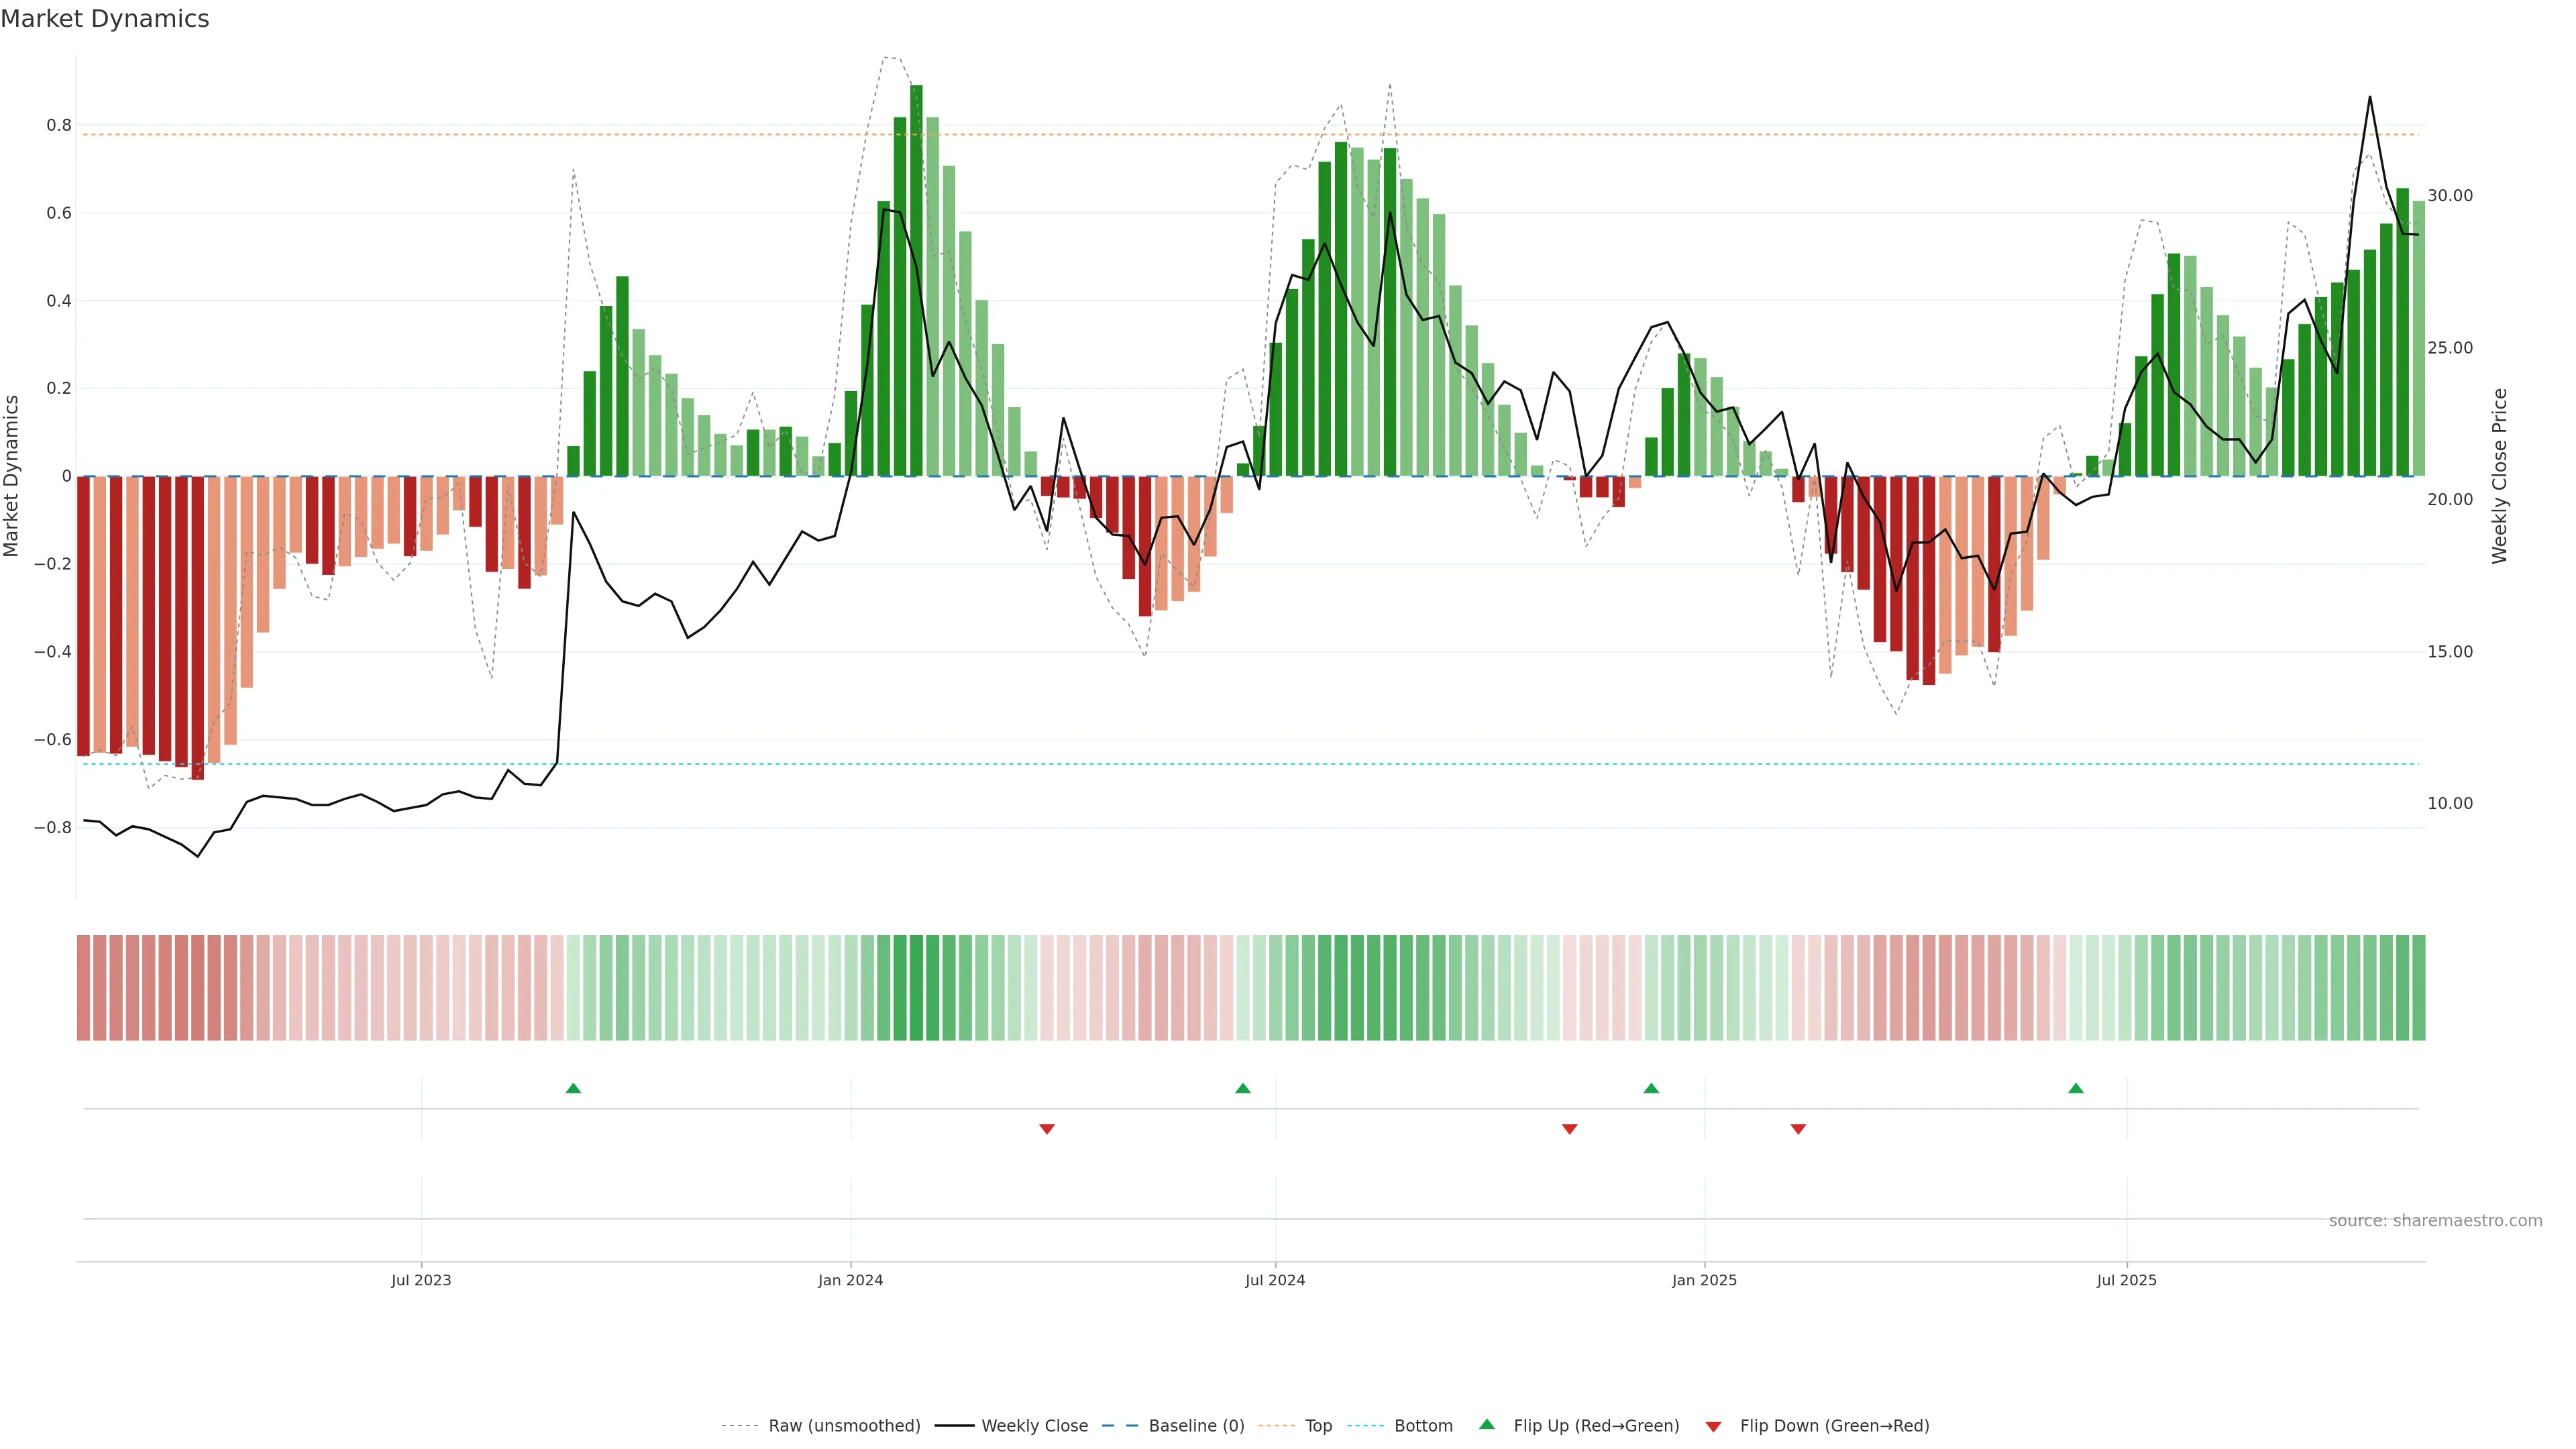Toggle the Bottom legend entry

[x=1423, y=1426]
